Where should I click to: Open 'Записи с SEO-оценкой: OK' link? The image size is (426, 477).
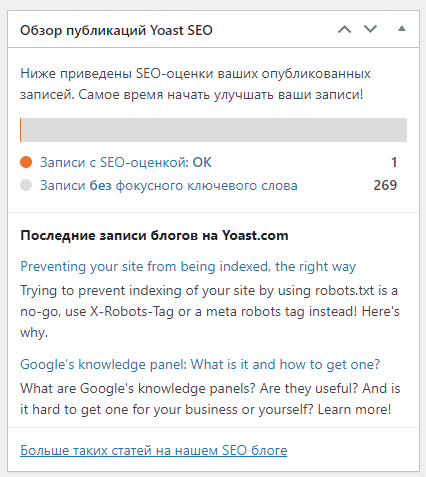pyautogui.click(x=126, y=162)
